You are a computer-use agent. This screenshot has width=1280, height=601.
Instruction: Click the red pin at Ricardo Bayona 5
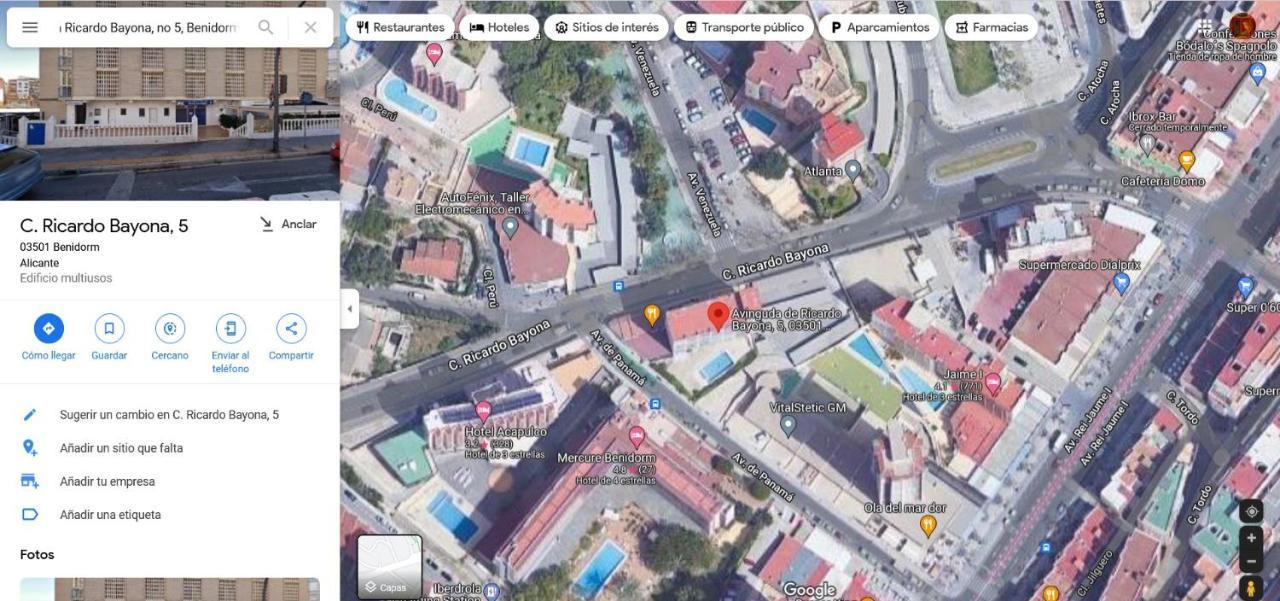(718, 316)
